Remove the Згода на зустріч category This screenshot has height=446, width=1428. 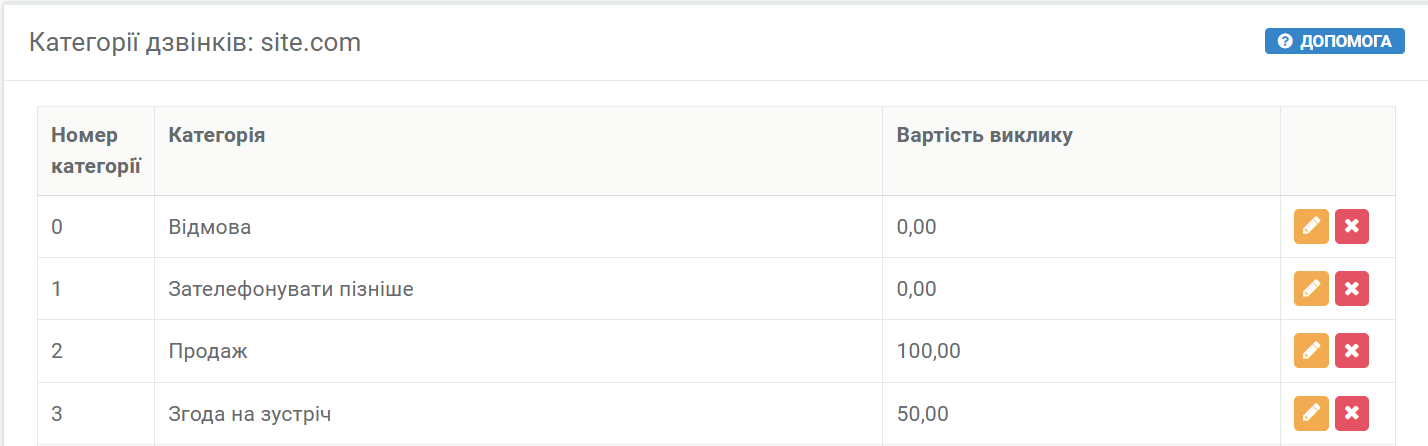pos(1352,413)
